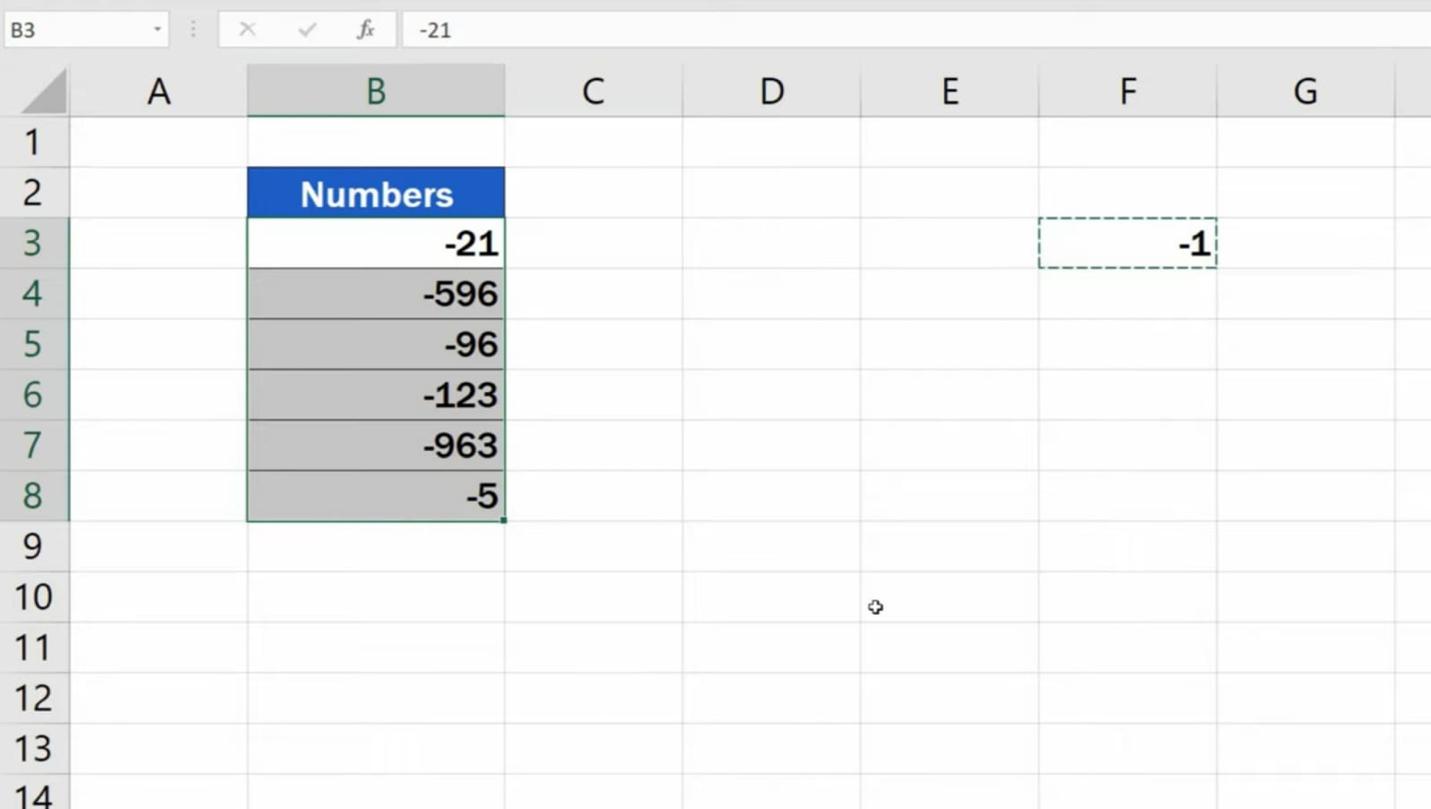Select column B header
Screen dimensions: 1431x809
click(x=375, y=91)
